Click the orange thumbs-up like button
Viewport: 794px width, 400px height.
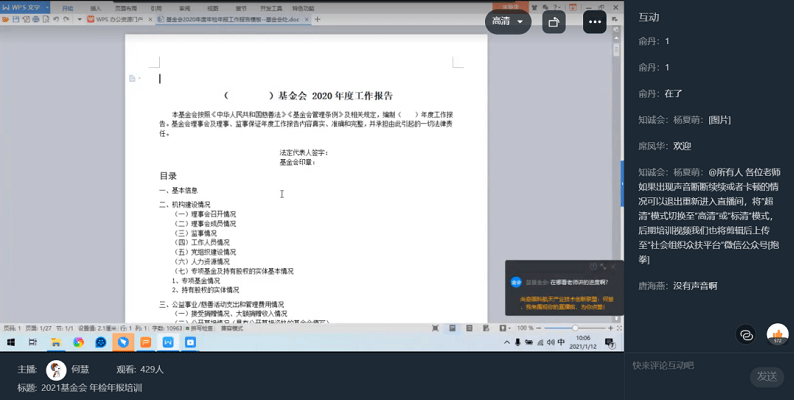777,334
